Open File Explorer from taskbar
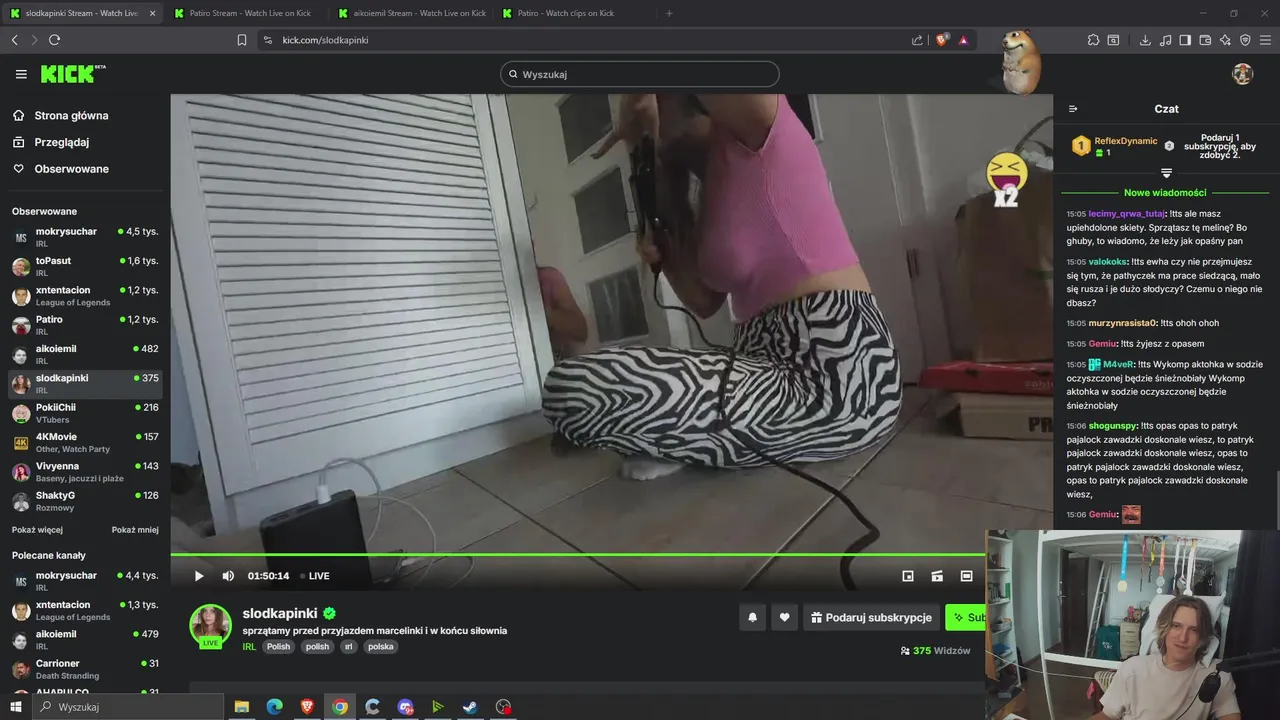Image resolution: width=1280 pixels, height=720 pixels. pos(241,707)
